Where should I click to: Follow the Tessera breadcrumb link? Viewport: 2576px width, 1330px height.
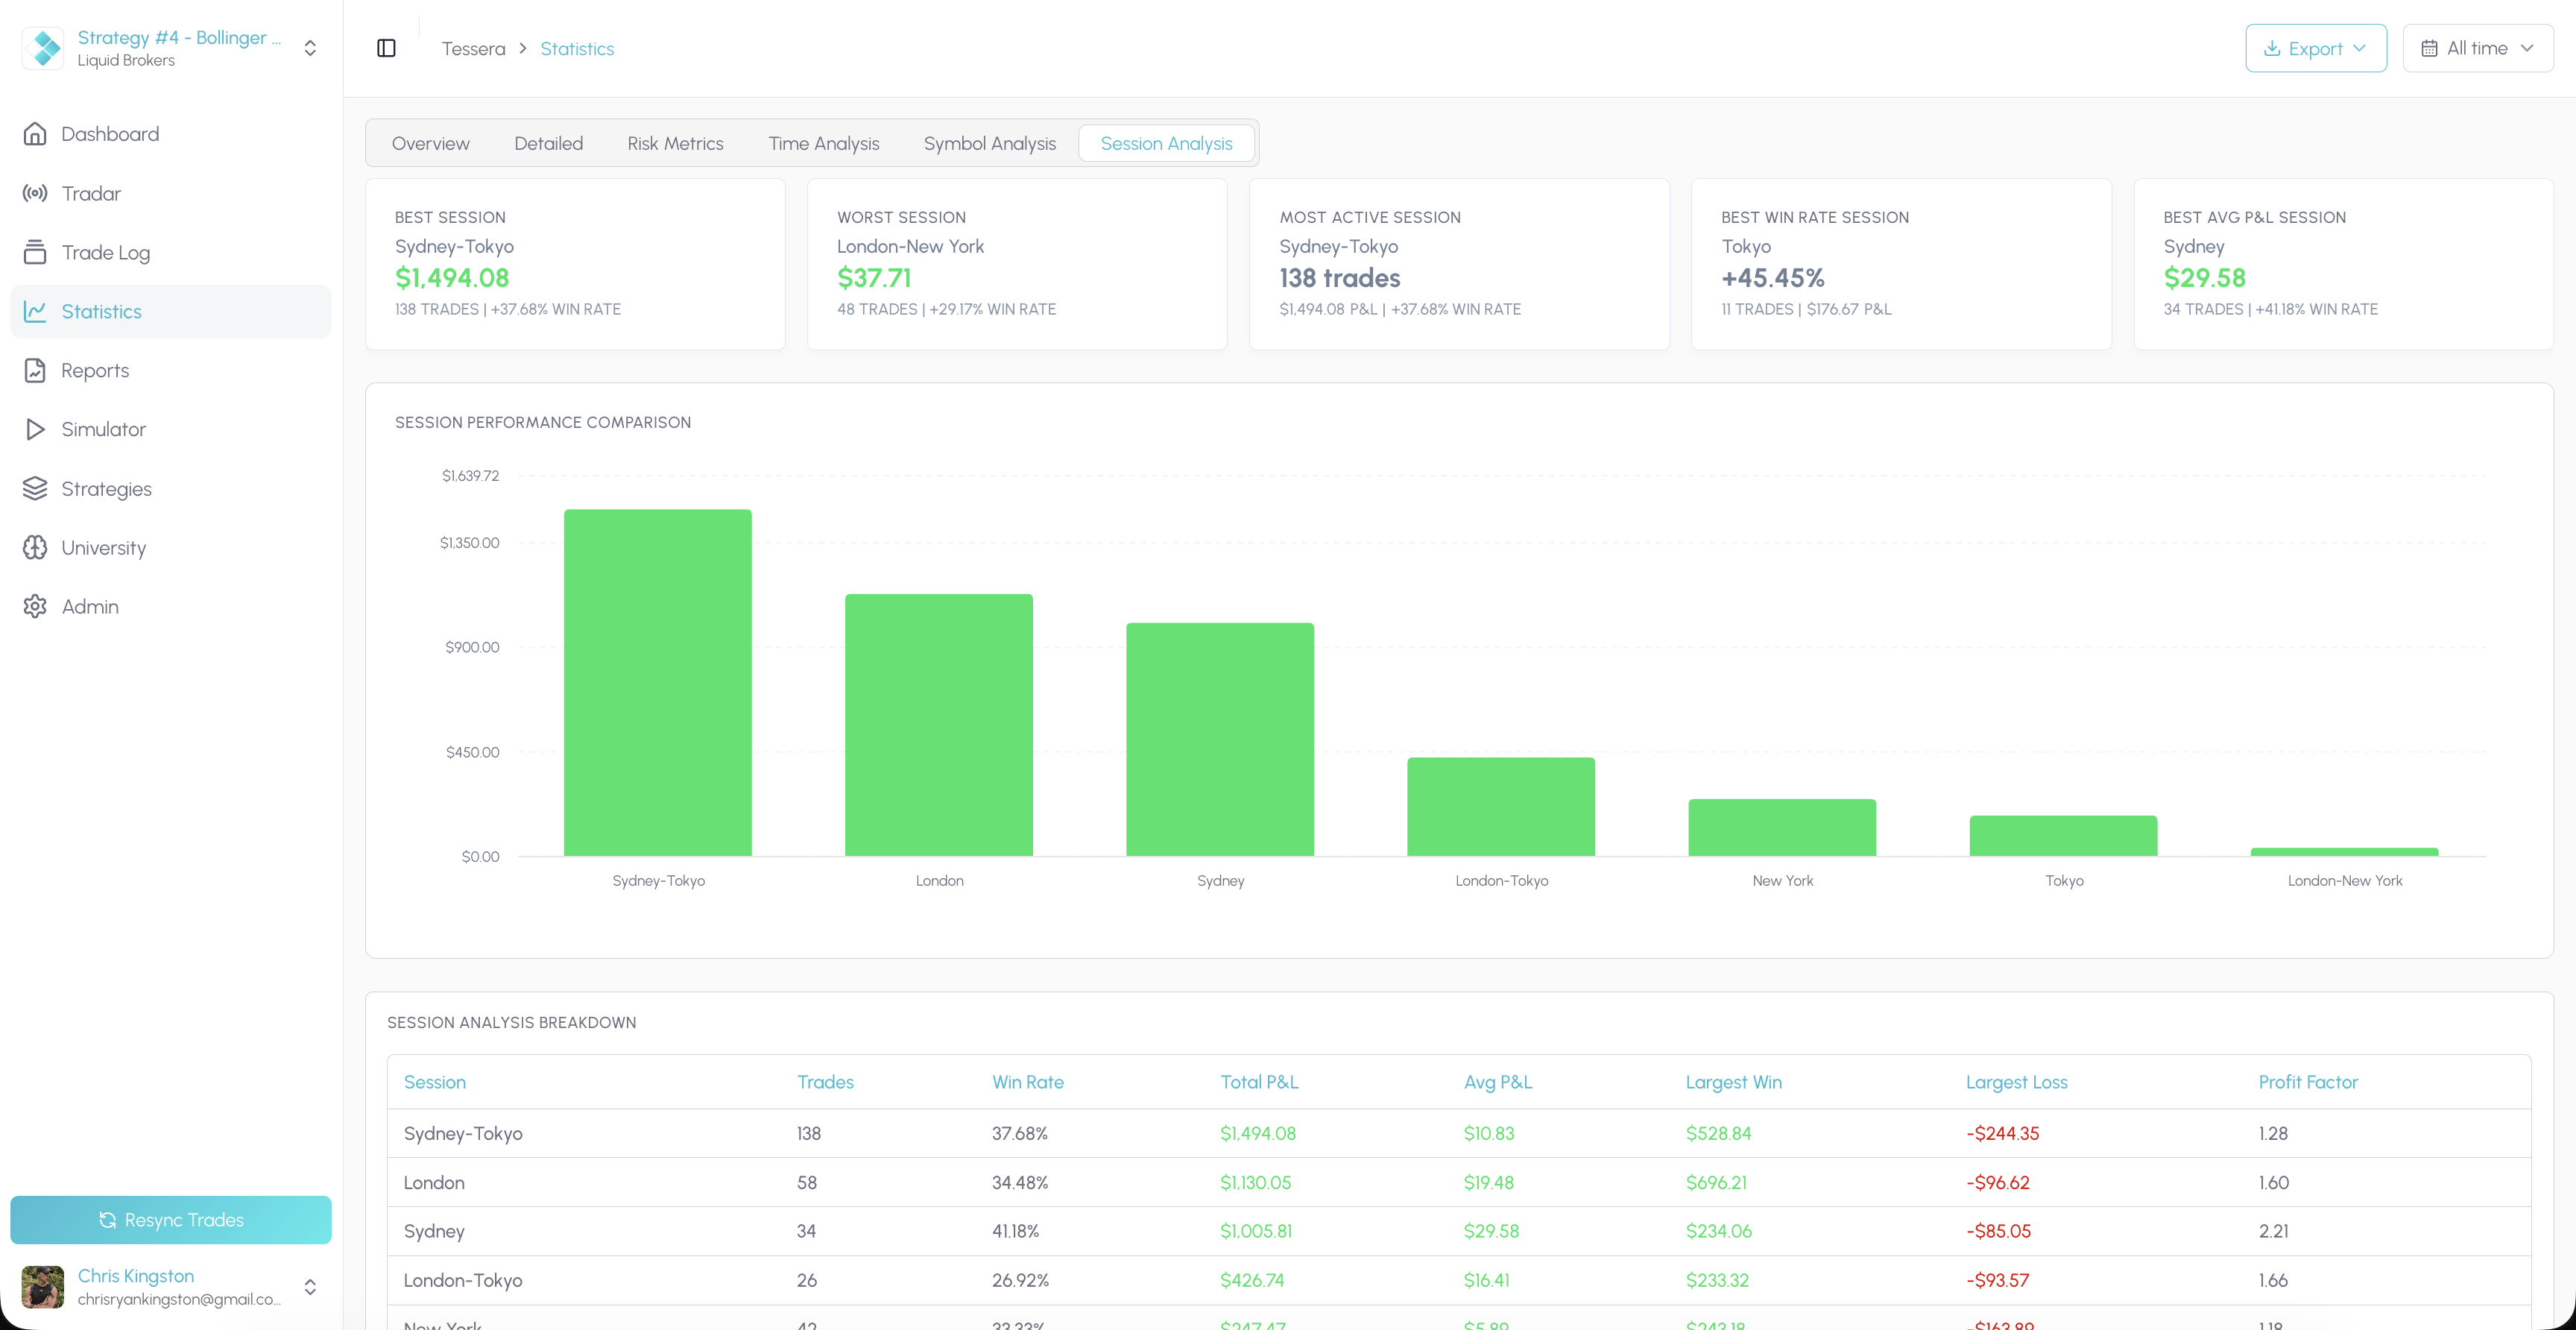point(473,48)
